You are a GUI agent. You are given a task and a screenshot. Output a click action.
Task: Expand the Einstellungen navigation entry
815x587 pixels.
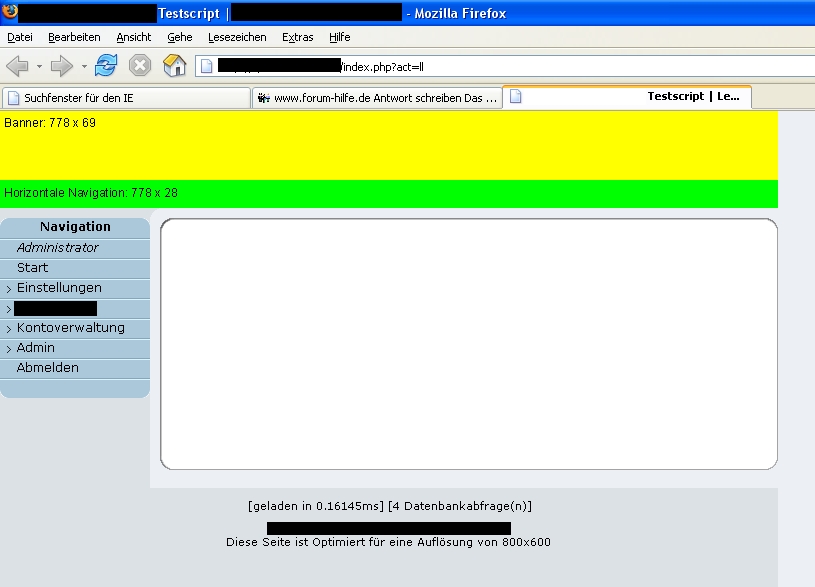coord(59,288)
